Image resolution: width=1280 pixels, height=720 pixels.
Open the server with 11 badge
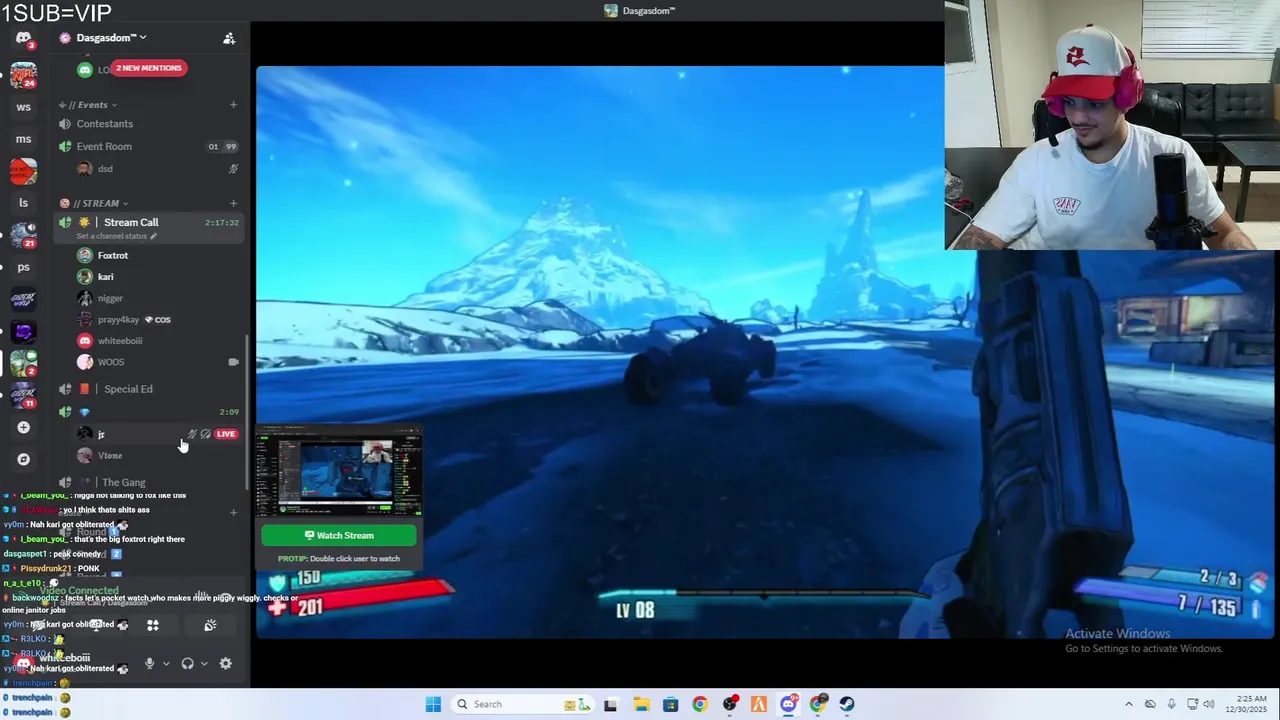click(23, 395)
